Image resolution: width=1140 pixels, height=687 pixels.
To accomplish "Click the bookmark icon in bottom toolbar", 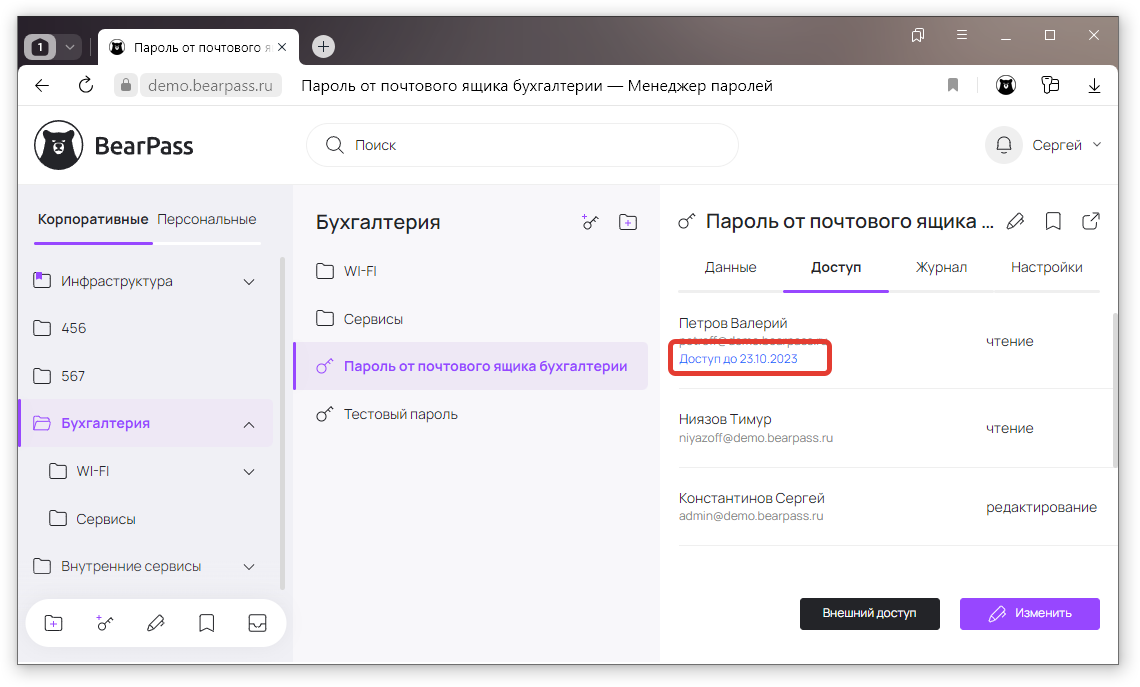I will 206,623.
